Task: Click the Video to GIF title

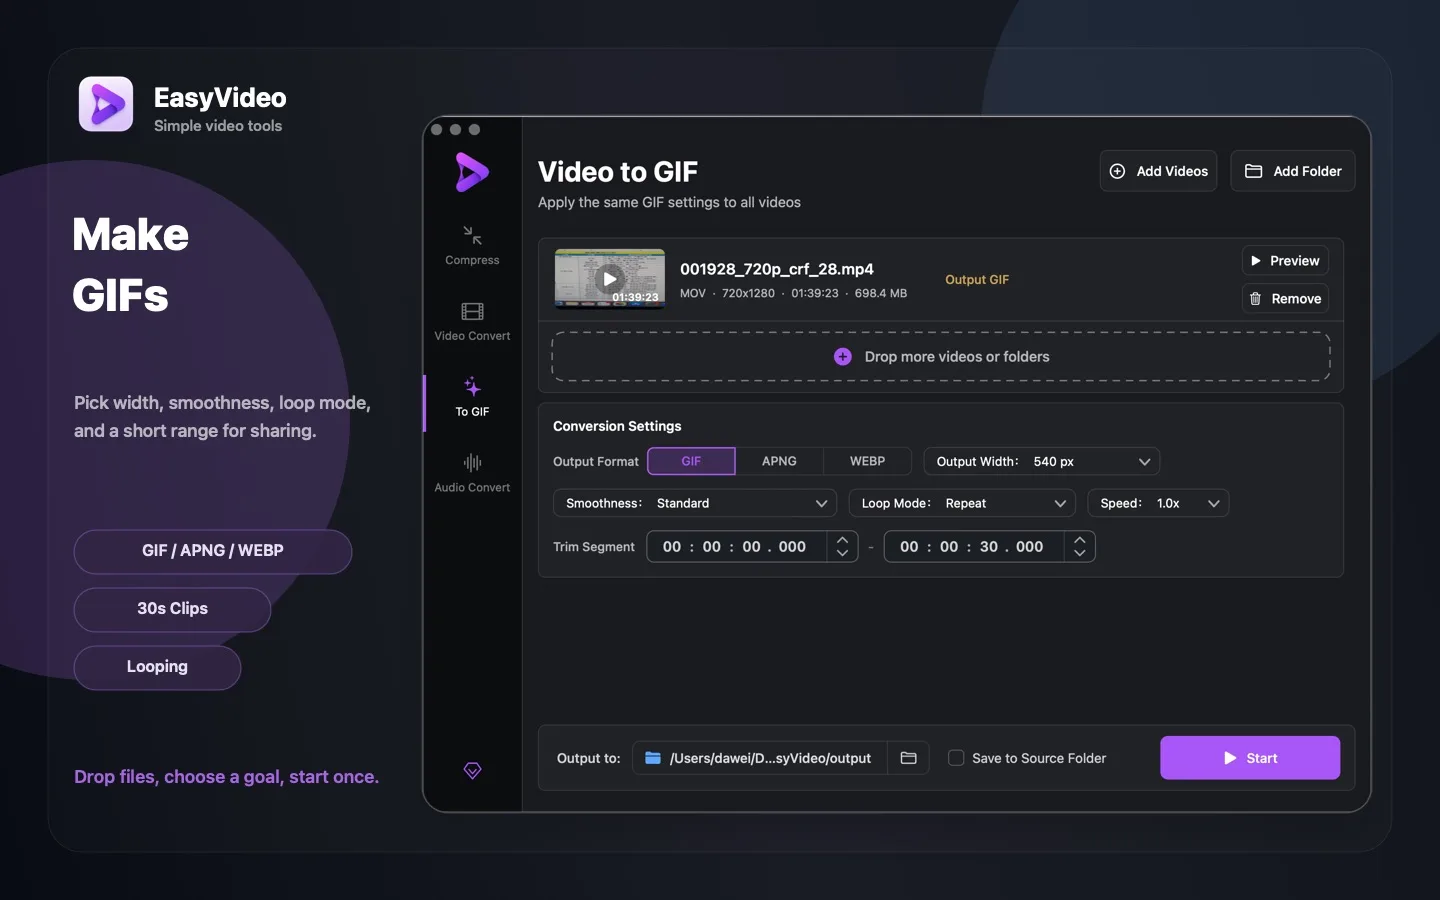Action: (x=618, y=172)
